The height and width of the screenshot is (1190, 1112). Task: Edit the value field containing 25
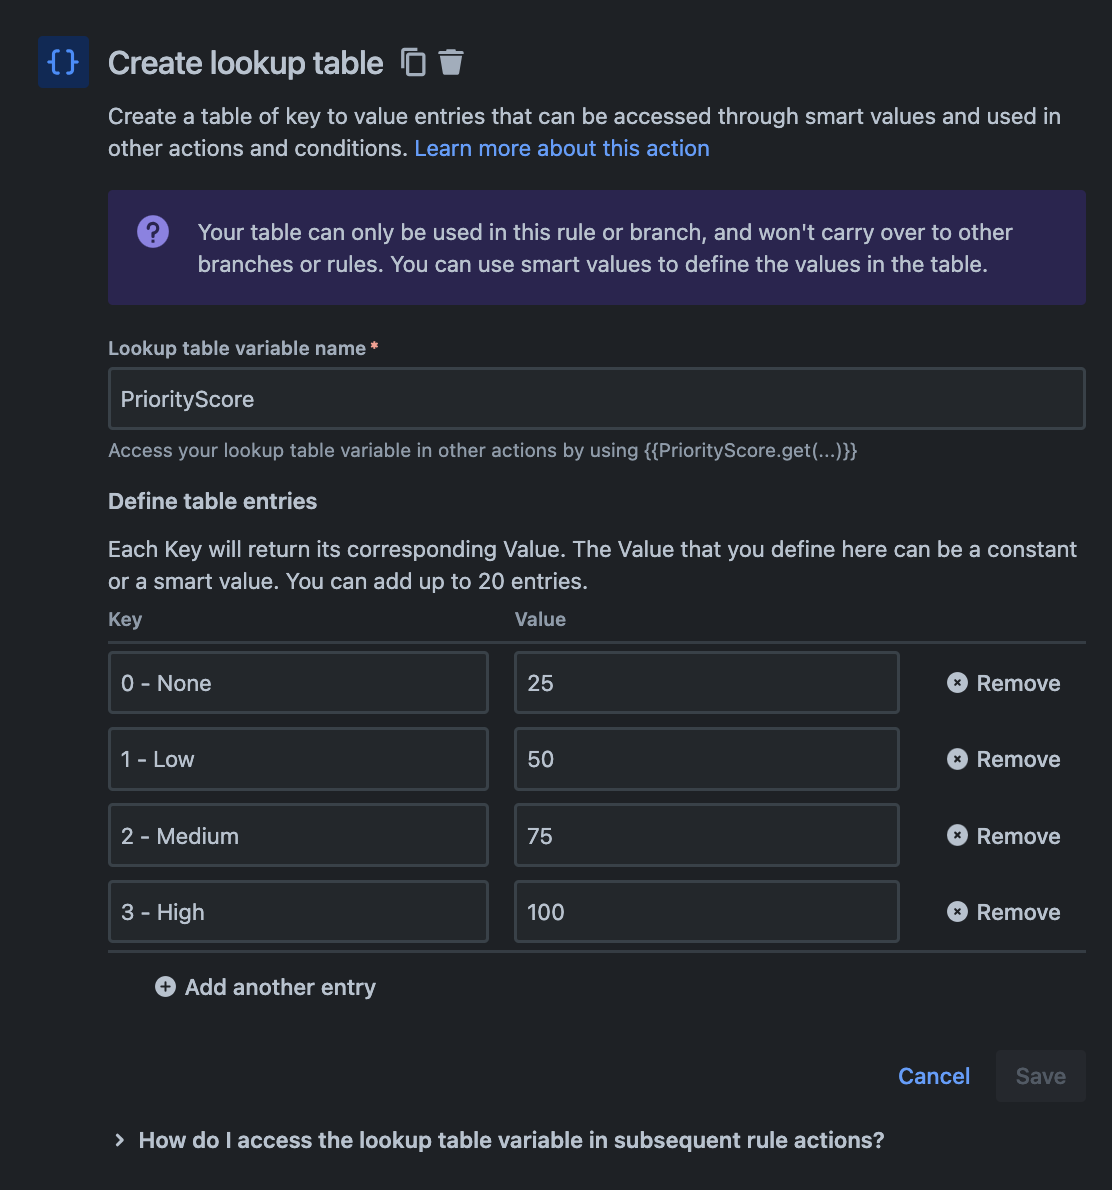click(706, 683)
